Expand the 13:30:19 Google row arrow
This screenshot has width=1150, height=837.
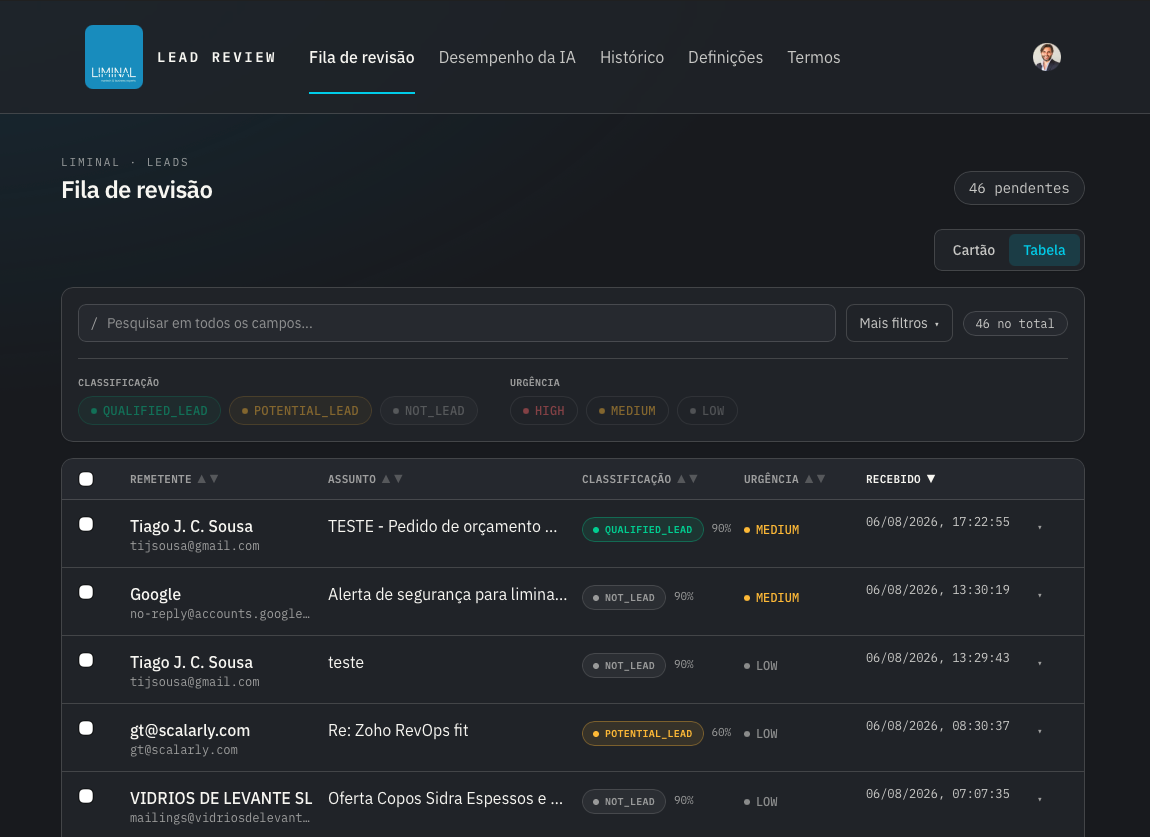pyautogui.click(x=1040, y=596)
